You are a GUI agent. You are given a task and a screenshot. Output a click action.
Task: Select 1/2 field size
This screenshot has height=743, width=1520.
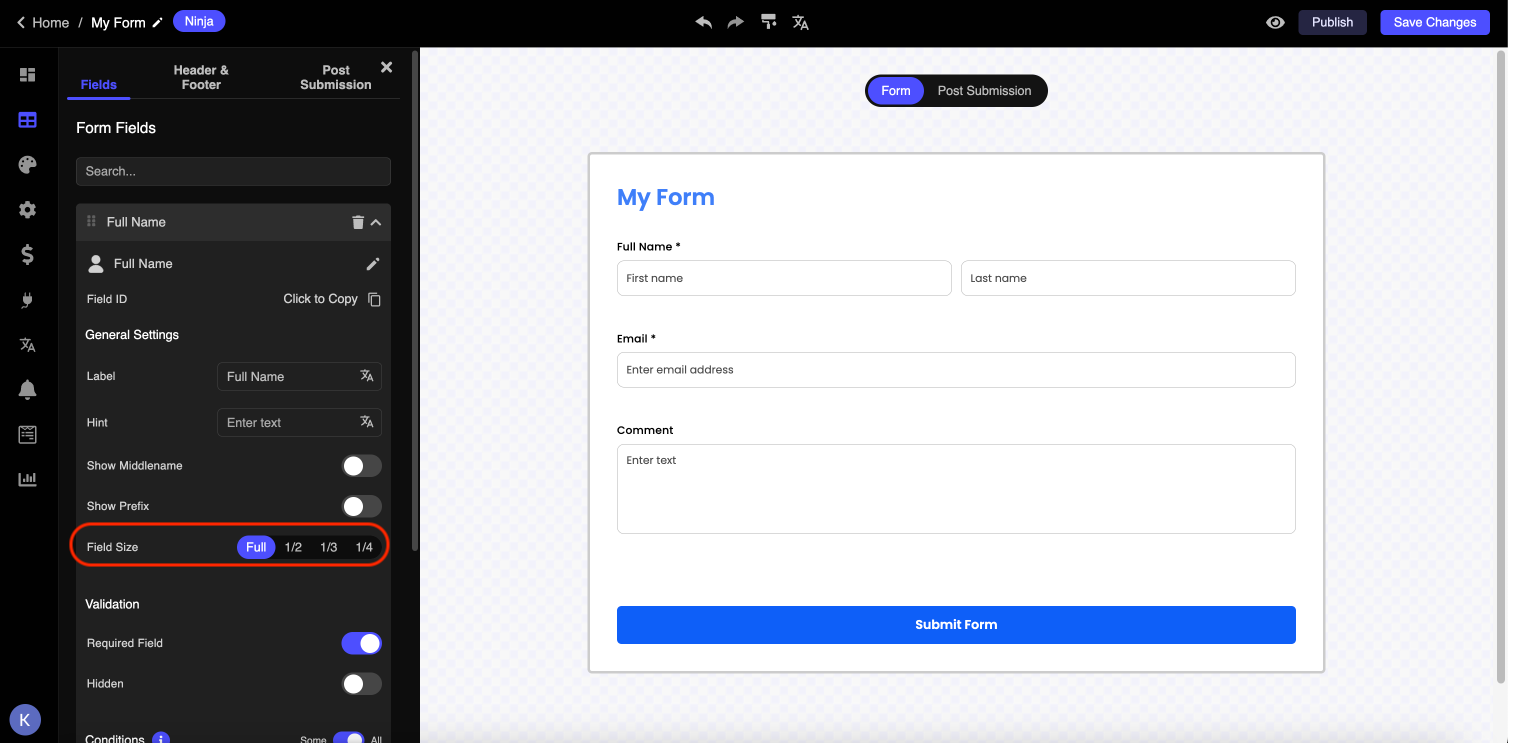point(293,547)
